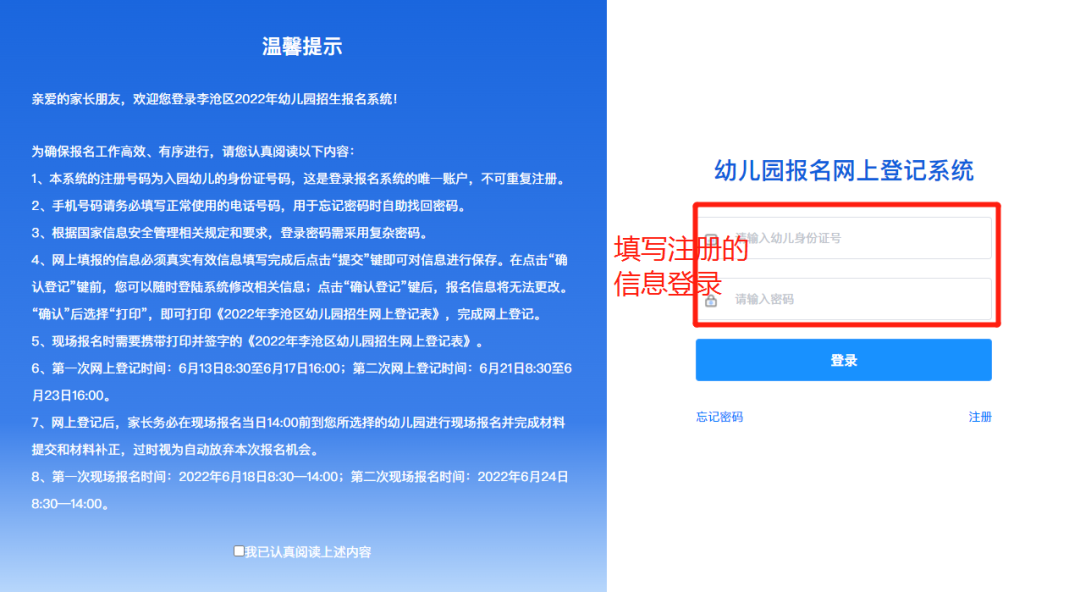Screen dimensions: 1080x592
Task: Click the red 填写注册的信息登录 annotation
Action: click(x=681, y=266)
